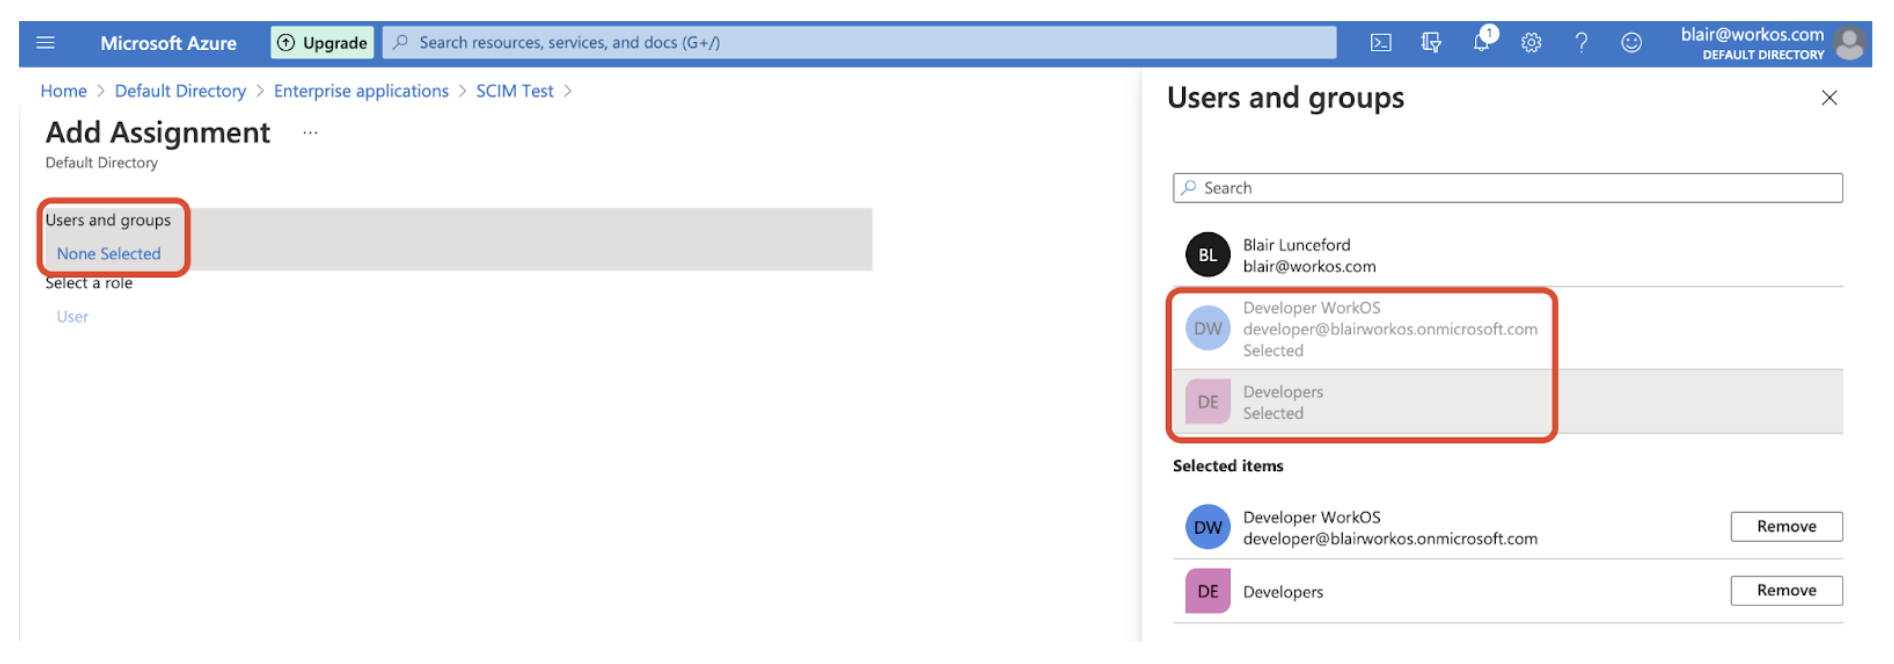Click the greyed Developers Selected group row
This screenshot has height=664, width=1894.
pyautogui.click(x=1507, y=402)
